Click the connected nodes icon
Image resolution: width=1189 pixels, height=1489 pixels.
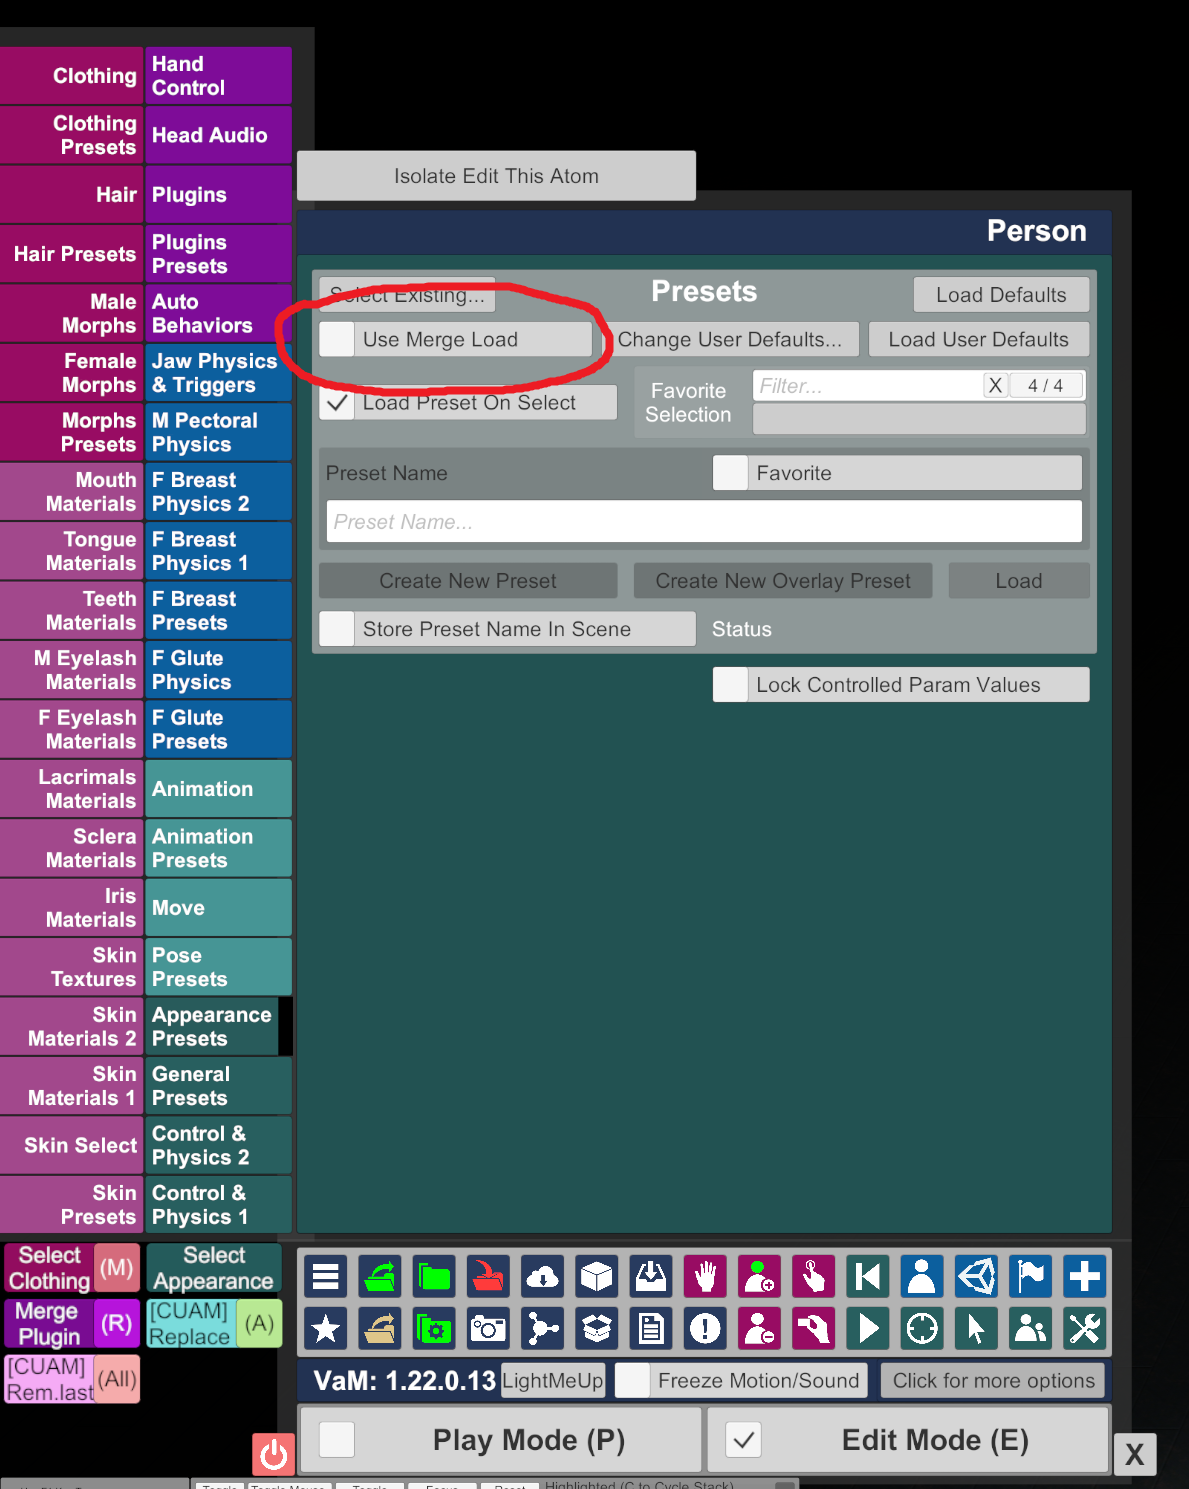coord(542,1328)
